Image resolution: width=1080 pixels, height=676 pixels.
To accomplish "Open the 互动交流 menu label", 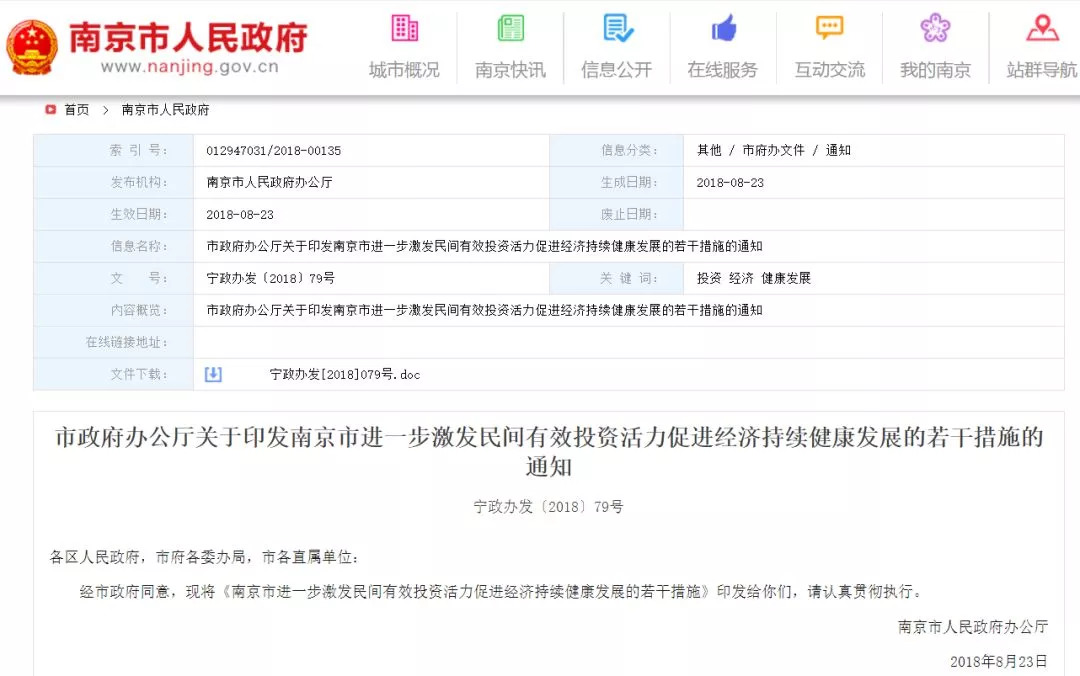I will [829, 70].
